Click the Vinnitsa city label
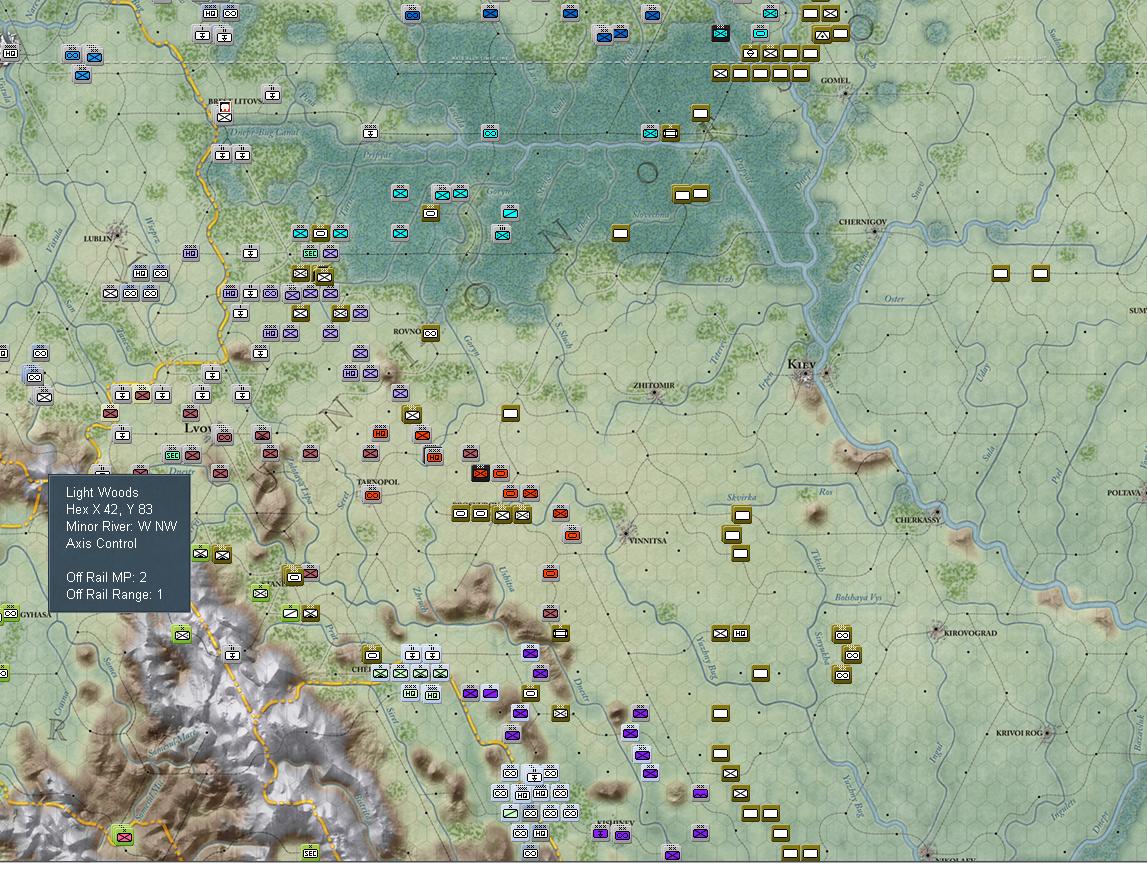Image resolution: width=1147 pixels, height=891 pixels. tap(648, 541)
